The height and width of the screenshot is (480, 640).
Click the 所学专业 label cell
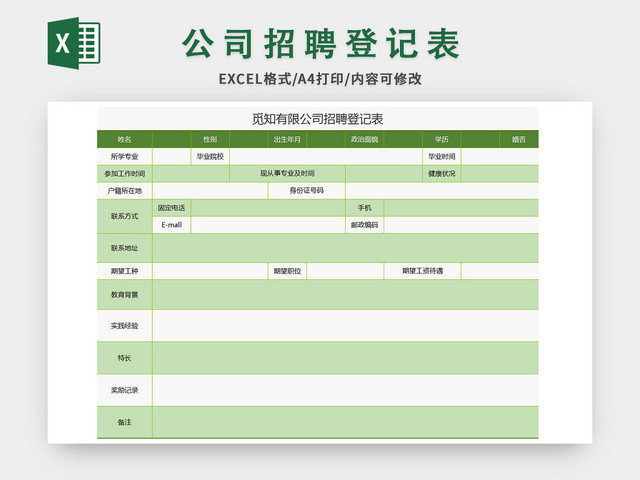(x=124, y=156)
